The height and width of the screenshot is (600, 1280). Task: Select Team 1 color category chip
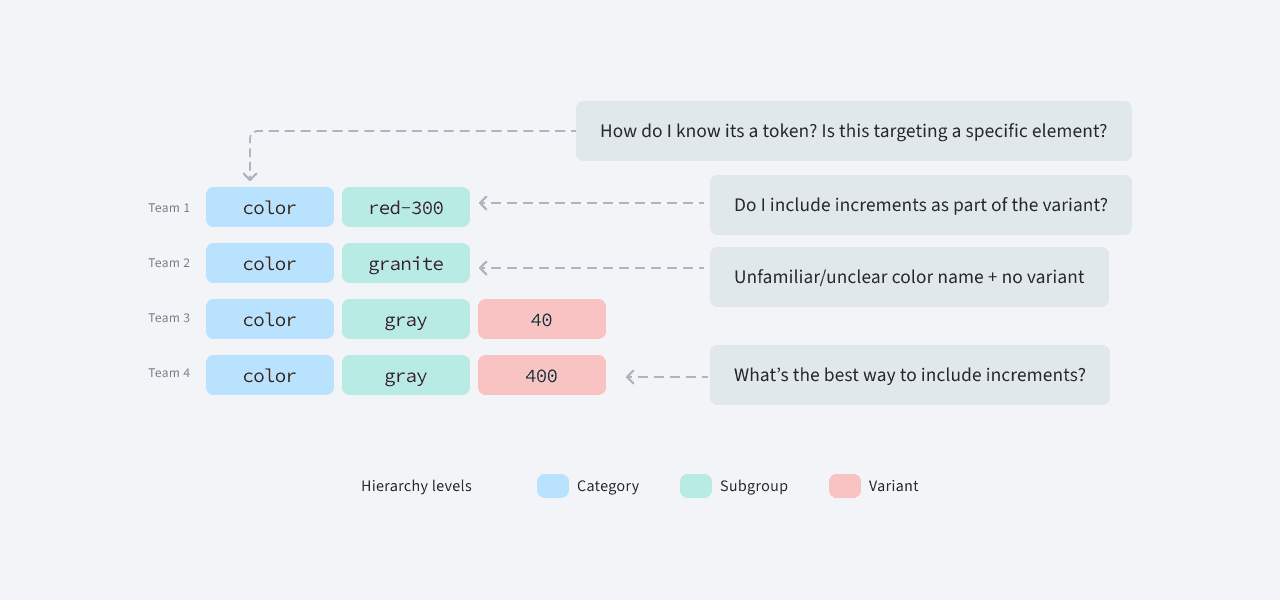coord(270,207)
